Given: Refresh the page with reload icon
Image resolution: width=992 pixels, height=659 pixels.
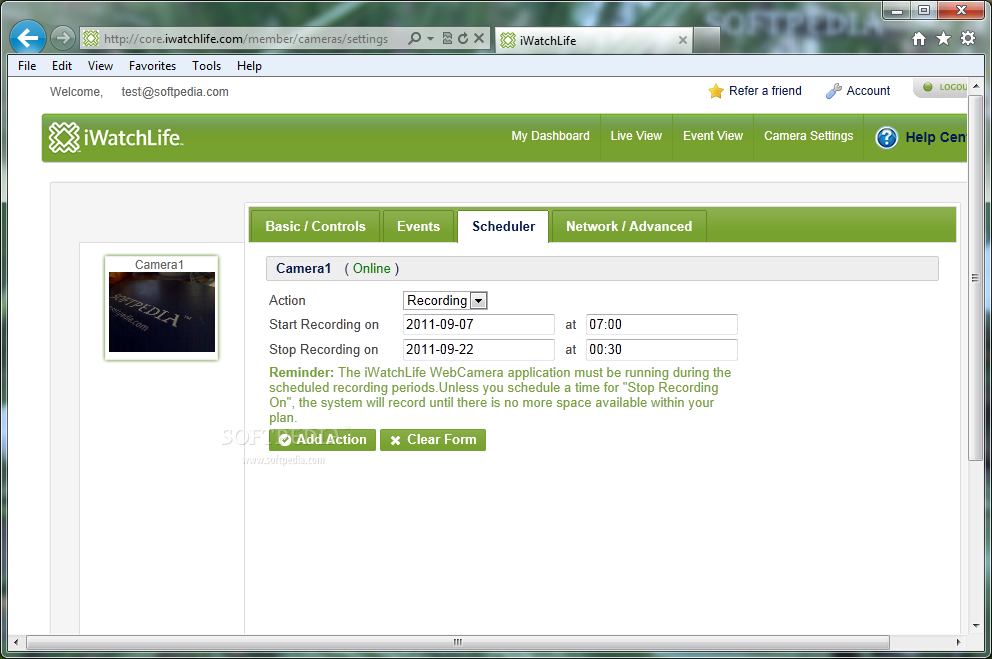Looking at the screenshot, I should click(463, 39).
